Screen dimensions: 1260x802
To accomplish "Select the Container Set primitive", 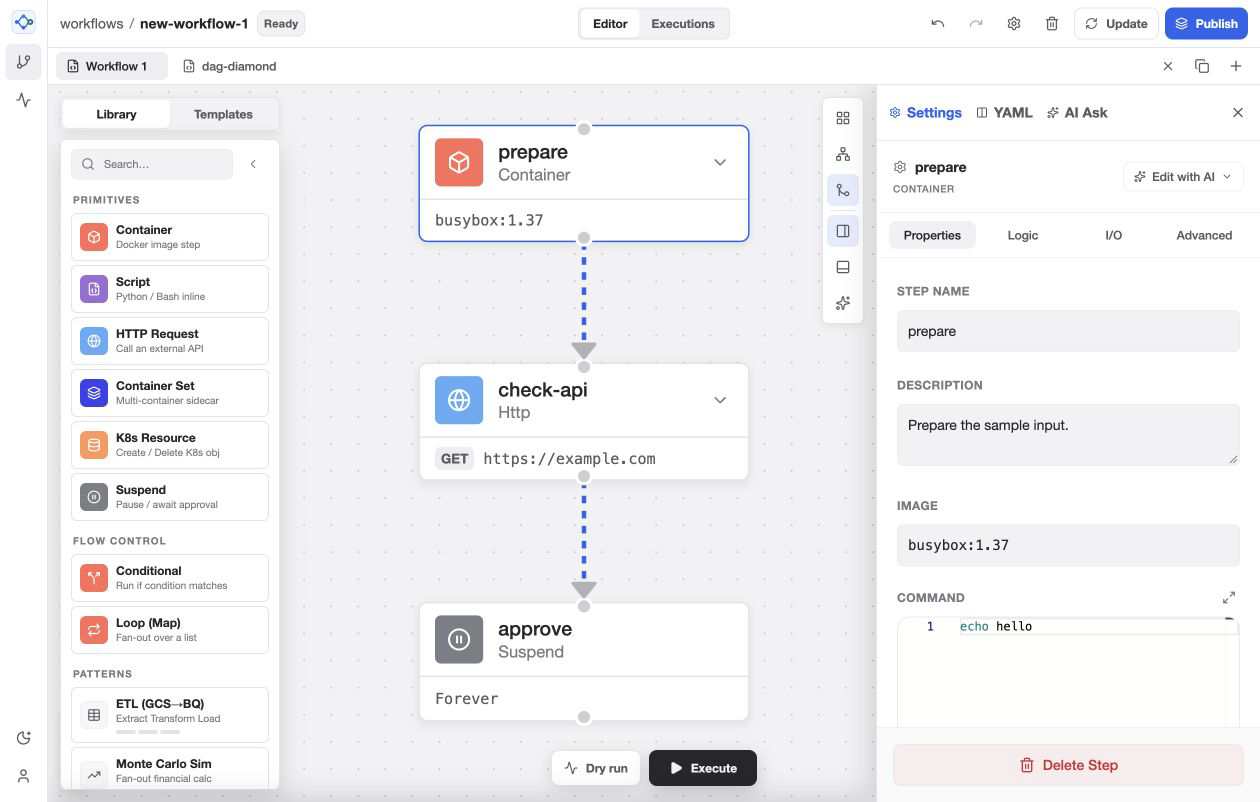I will coord(170,393).
